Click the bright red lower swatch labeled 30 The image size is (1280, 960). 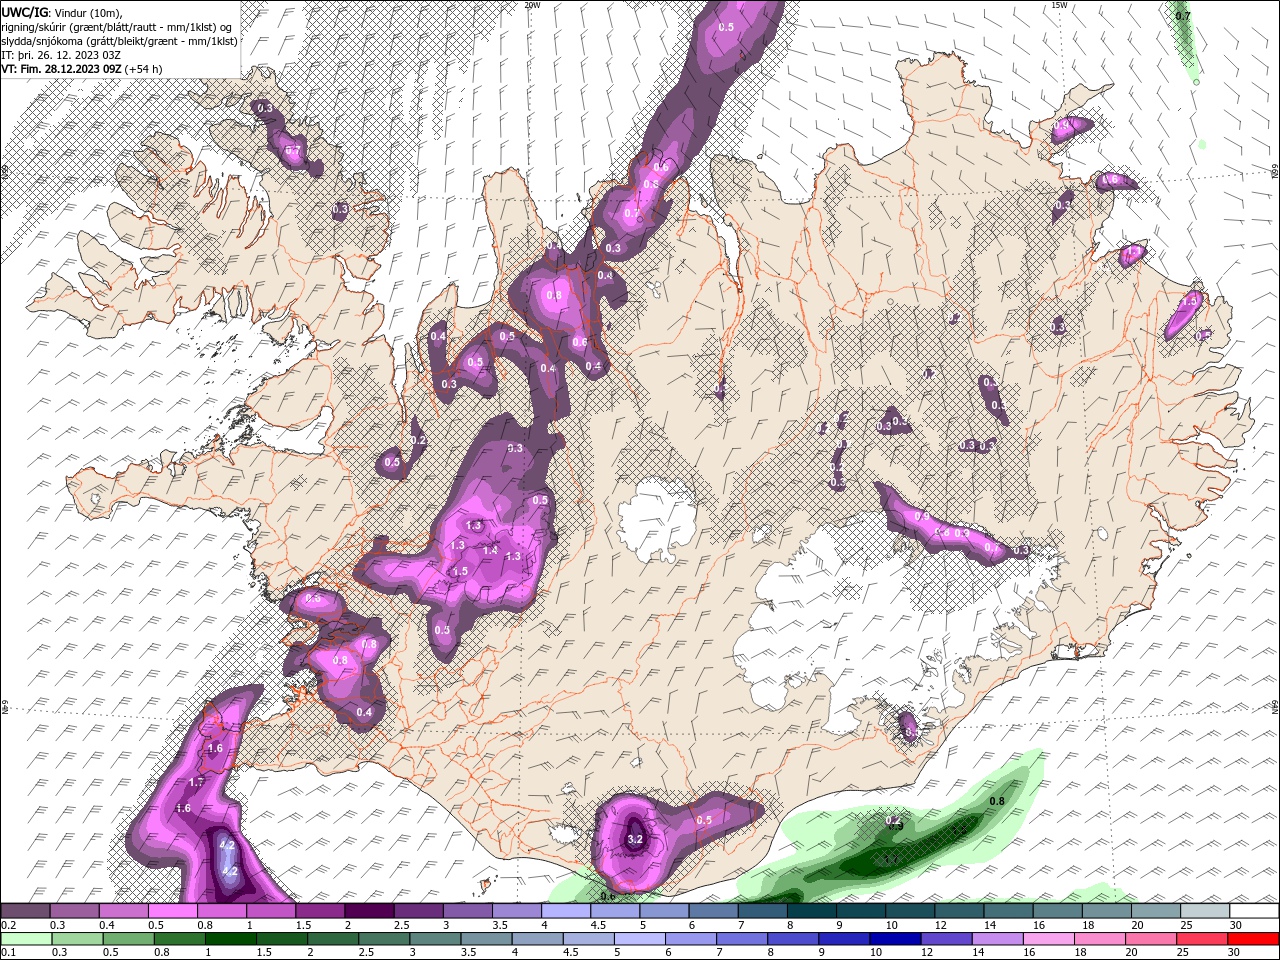click(1253, 939)
